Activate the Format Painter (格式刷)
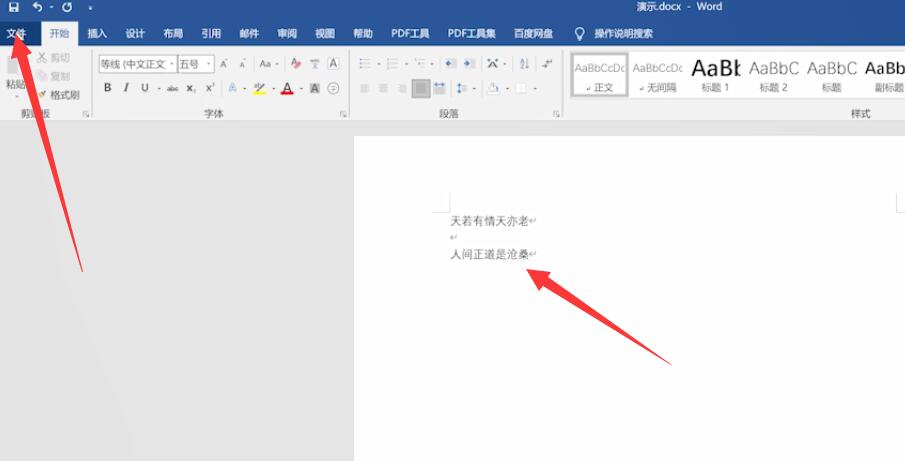Viewport: 905px width, 461px height. tap(58, 95)
